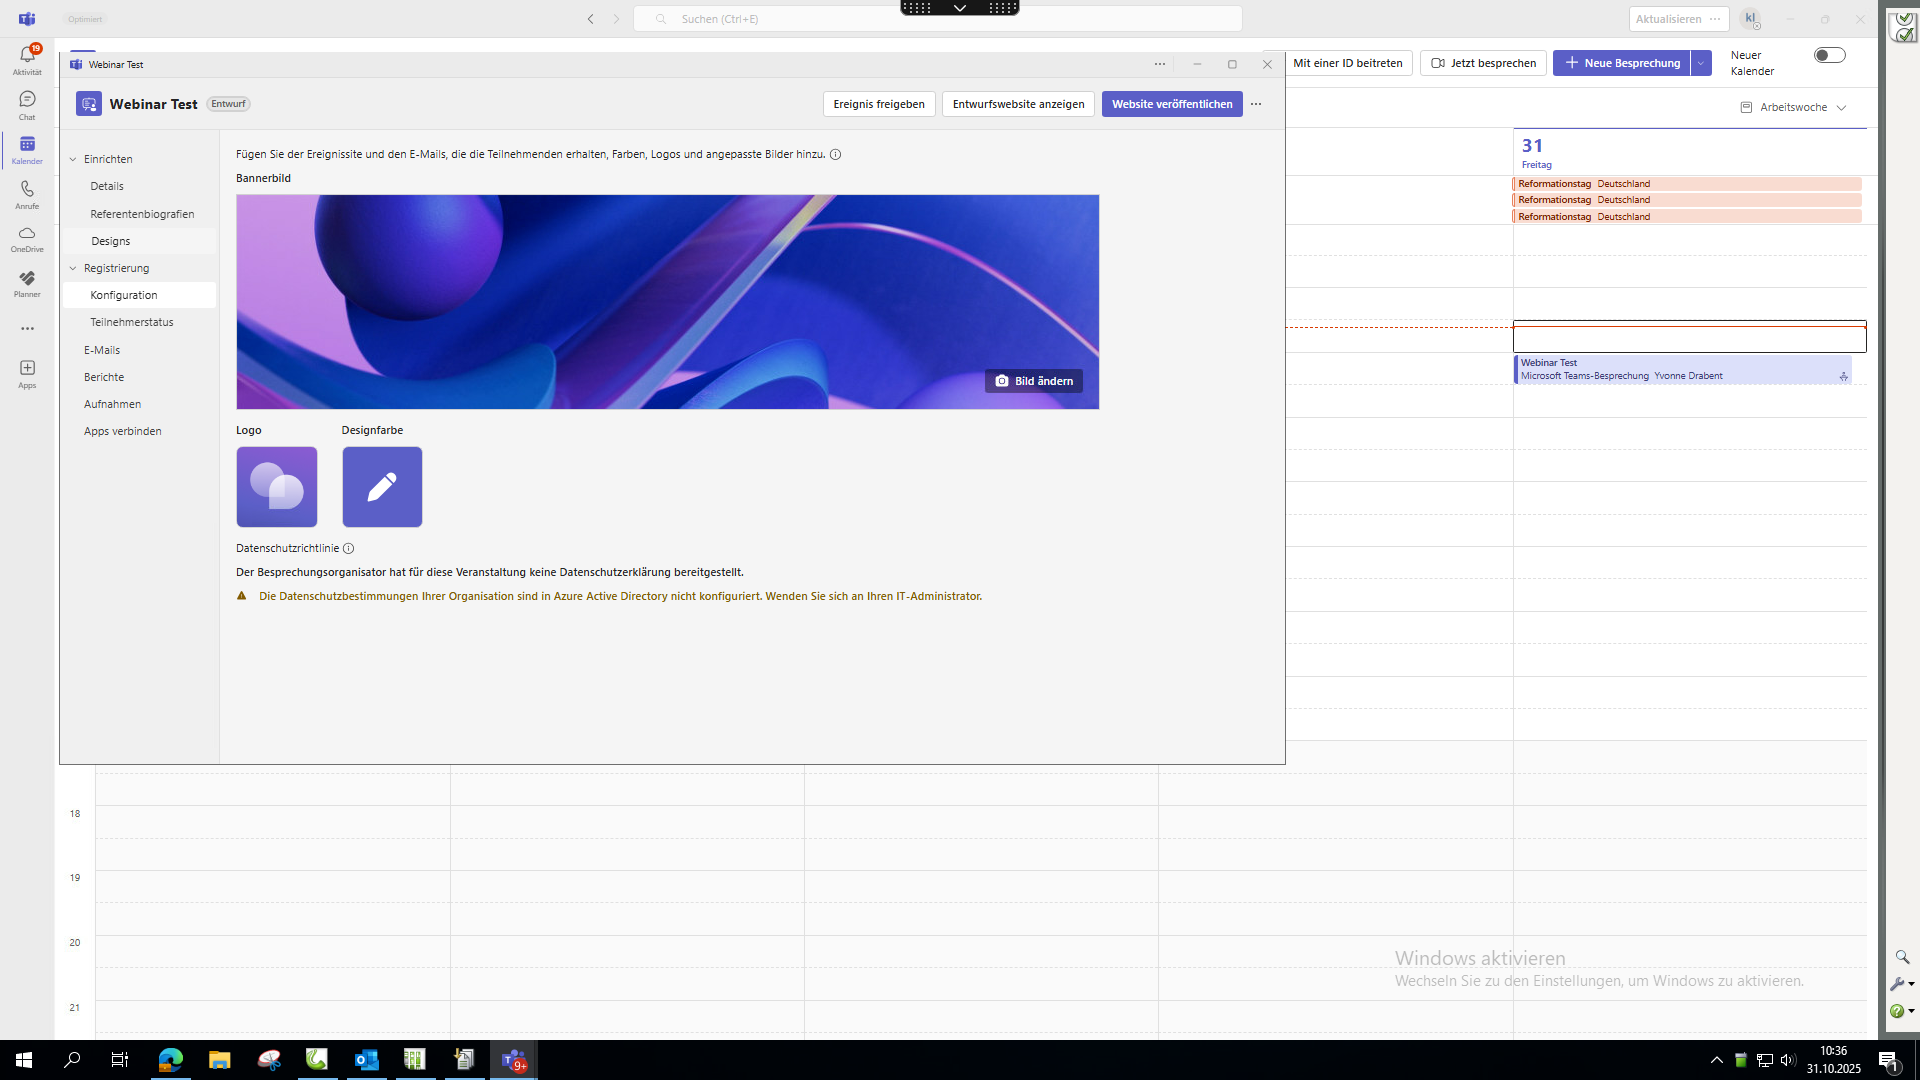Open the Aktivität bell icon

[x=27, y=58]
